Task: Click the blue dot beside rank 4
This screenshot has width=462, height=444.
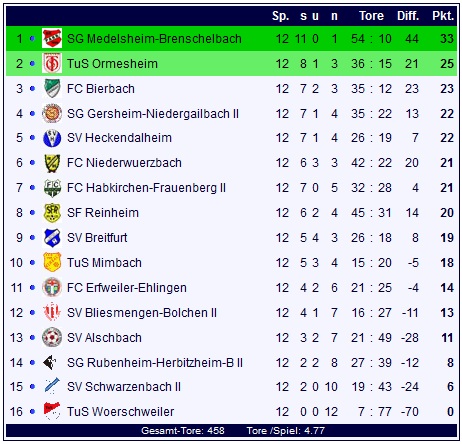Action: pos(32,114)
